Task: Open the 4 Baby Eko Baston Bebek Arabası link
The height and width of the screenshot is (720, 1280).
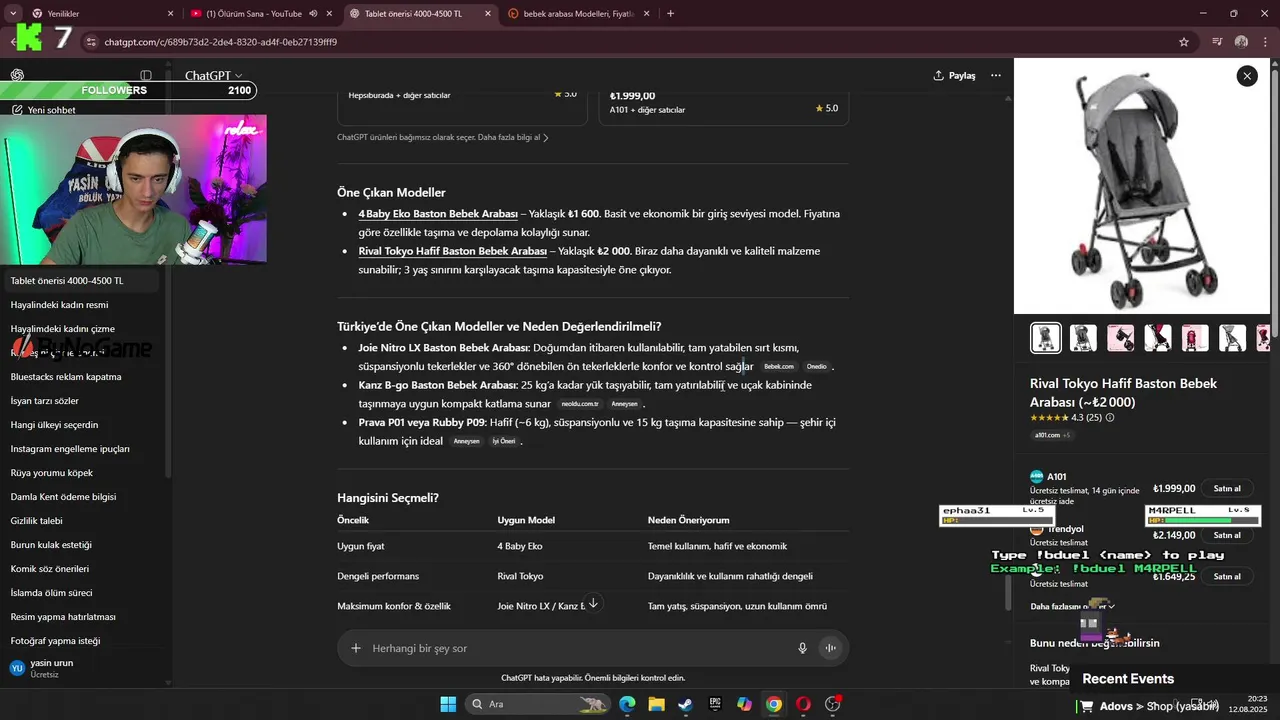Action: pyautogui.click(x=438, y=214)
